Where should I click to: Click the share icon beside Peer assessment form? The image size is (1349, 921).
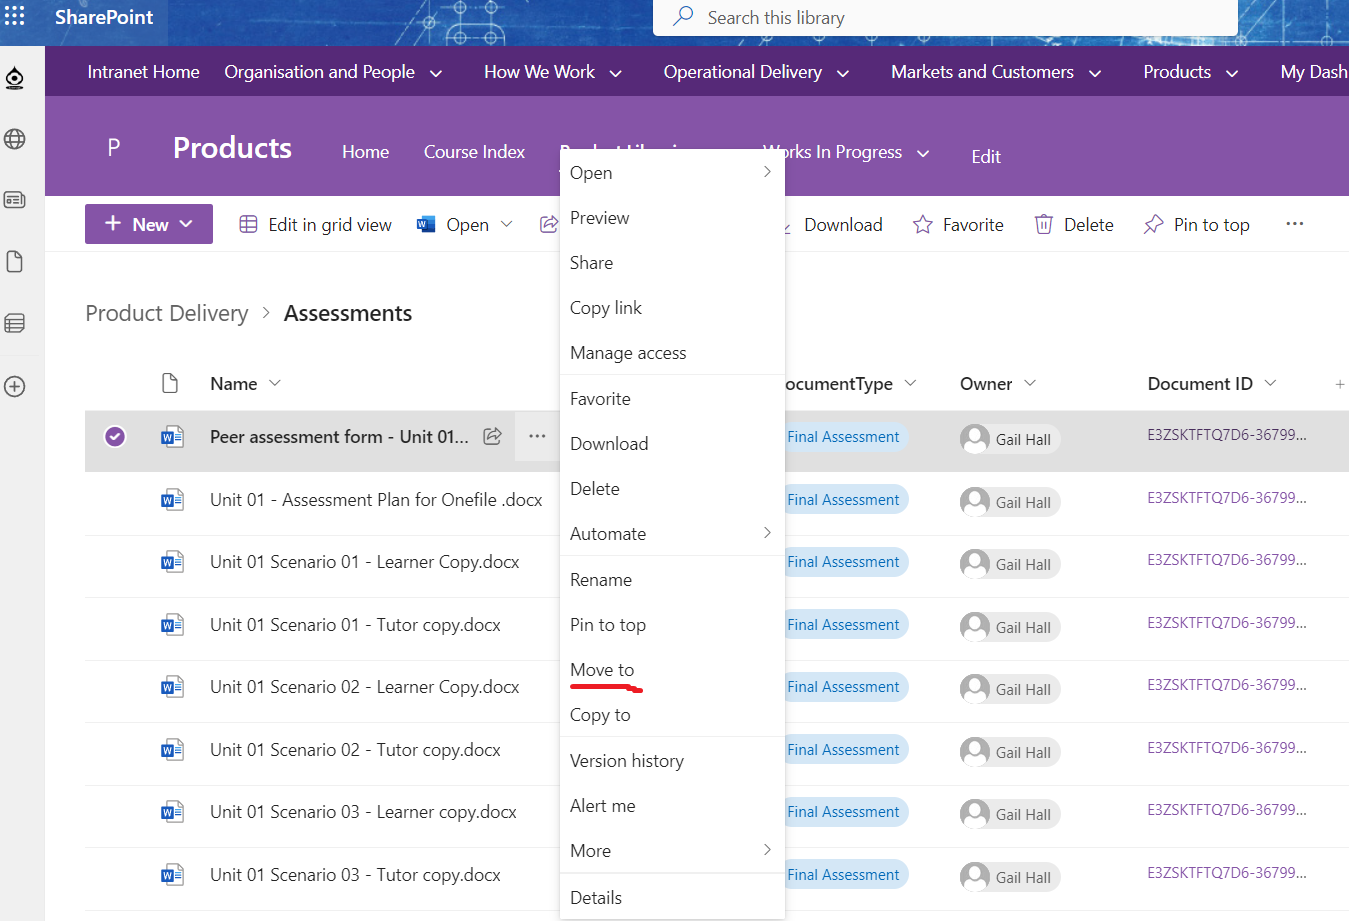click(492, 436)
